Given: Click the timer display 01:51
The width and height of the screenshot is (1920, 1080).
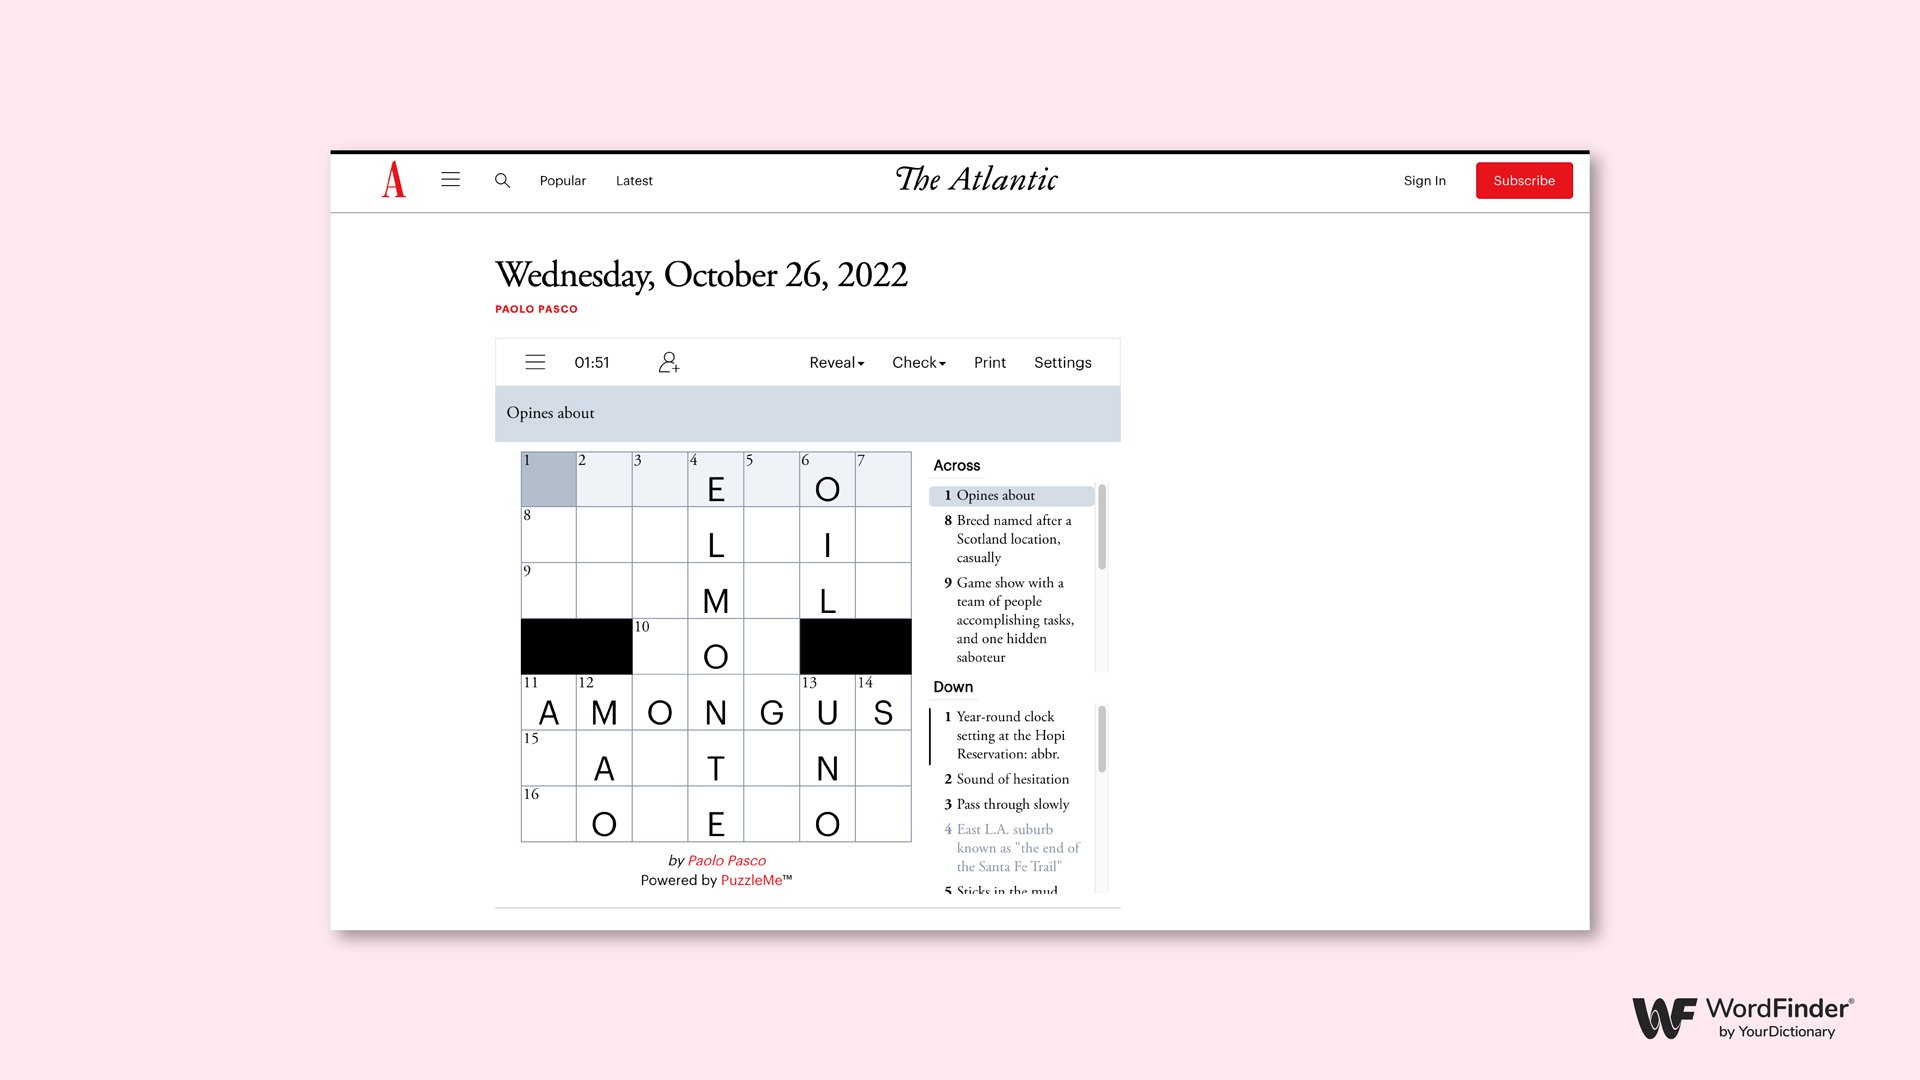Looking at the screenshot, I should coord(592,361).
